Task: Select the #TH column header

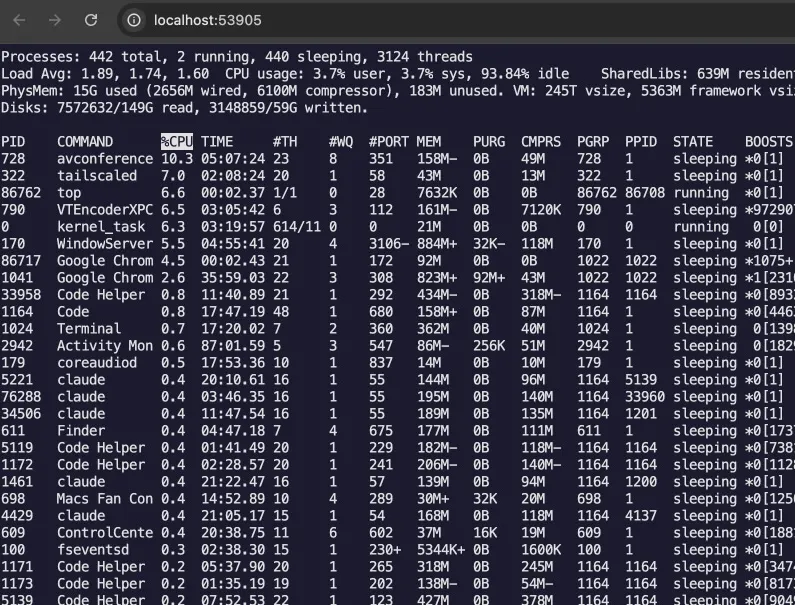Action: tap(285, 141)
